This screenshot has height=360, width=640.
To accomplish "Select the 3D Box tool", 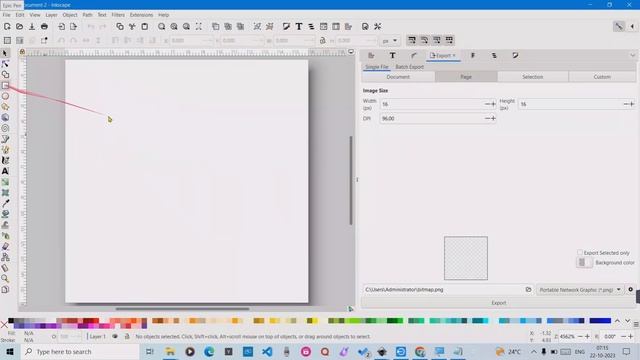I will 5,118.
